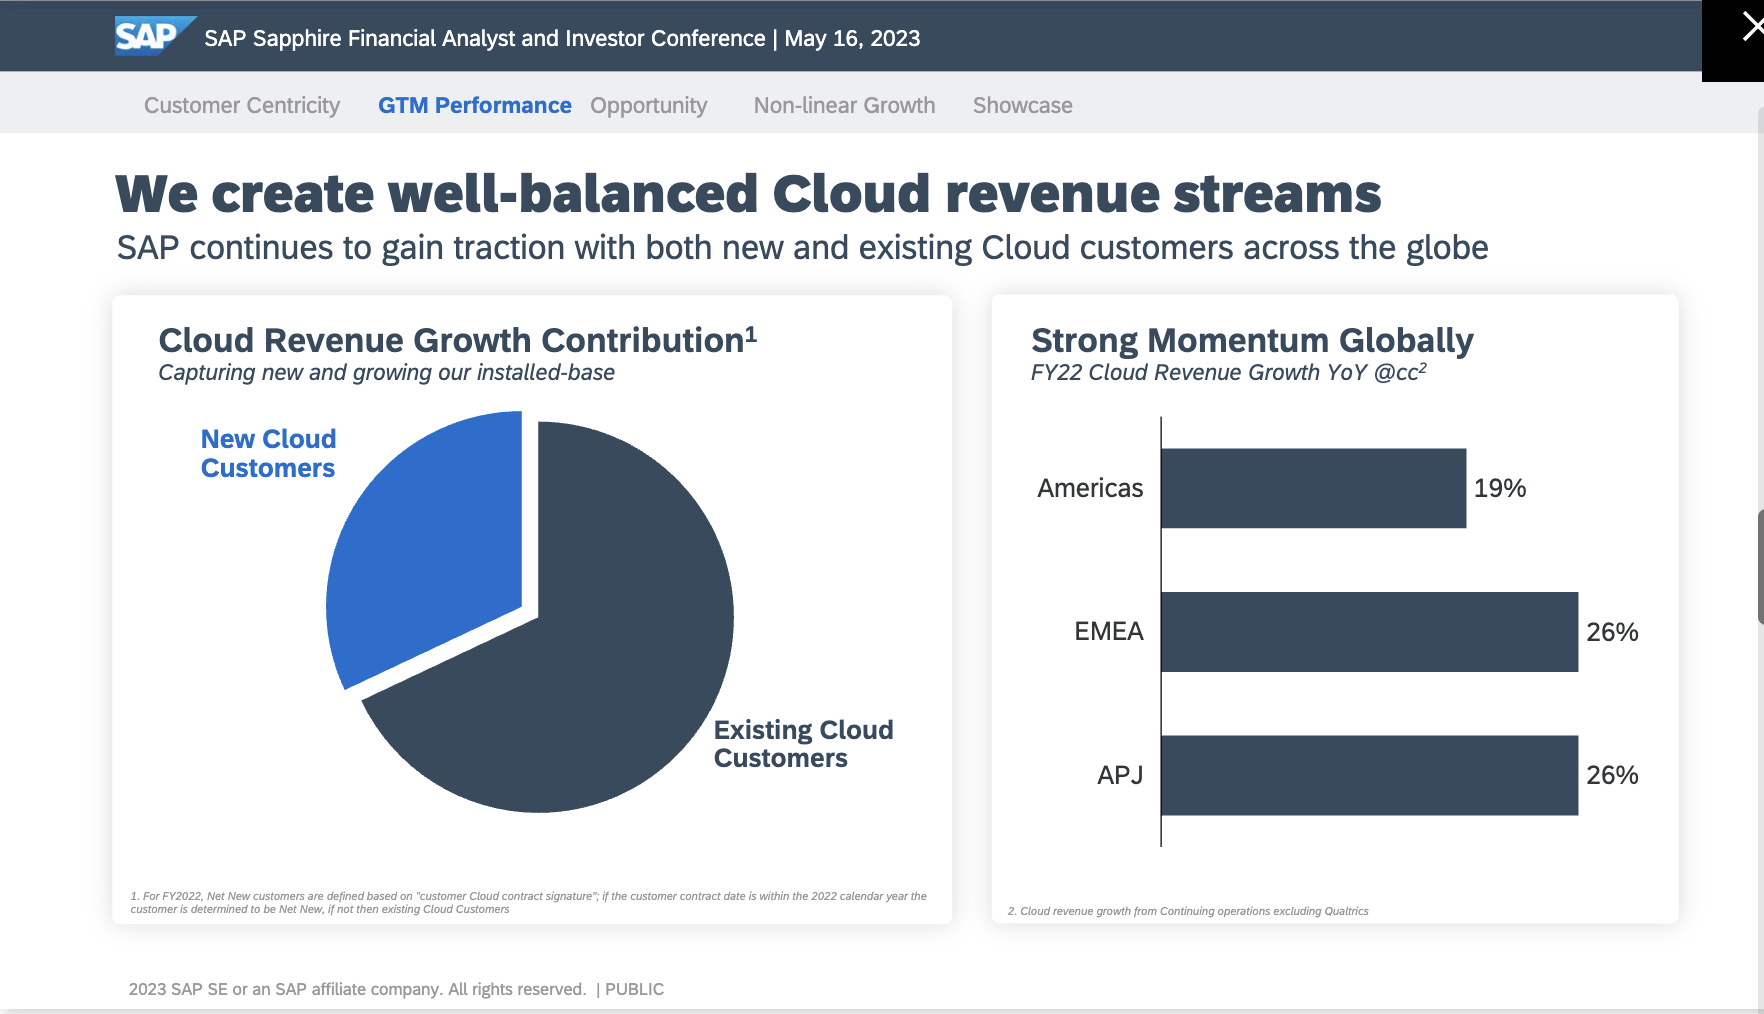Switch to the Opportunity section

[649, 105]
